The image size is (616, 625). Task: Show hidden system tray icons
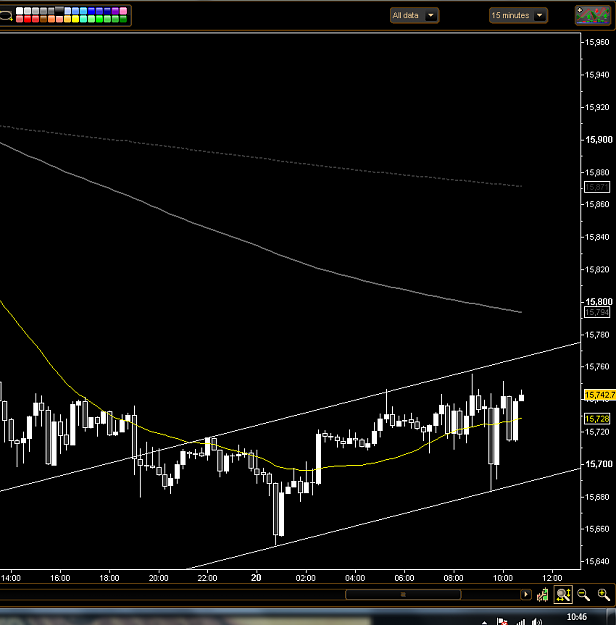click(x=484, y=622)
